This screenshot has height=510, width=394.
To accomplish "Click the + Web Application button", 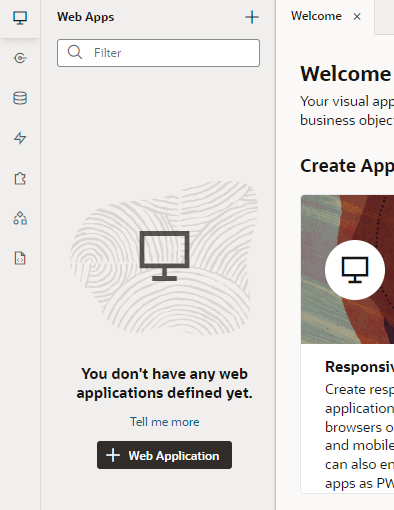I will 164,455.
